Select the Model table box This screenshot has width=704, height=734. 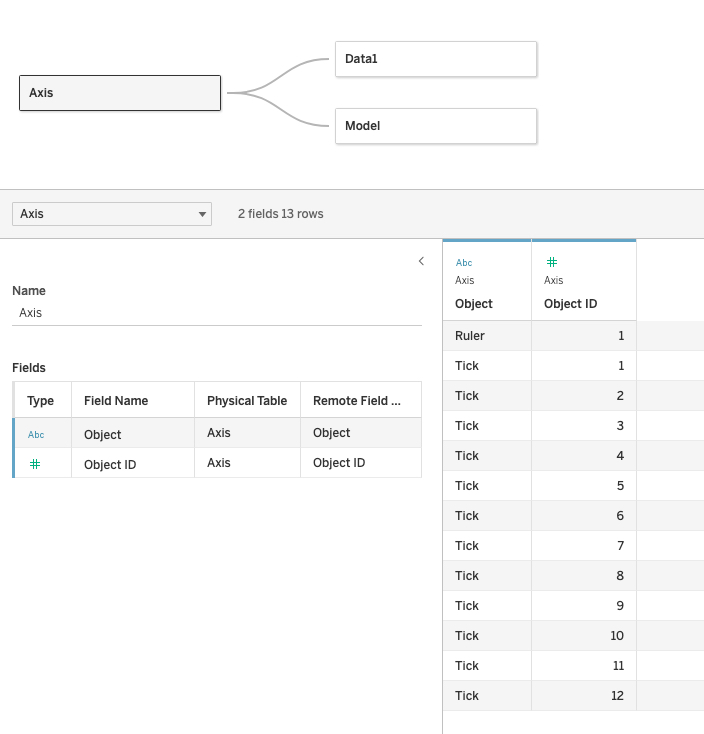click(x=436, y=126)
